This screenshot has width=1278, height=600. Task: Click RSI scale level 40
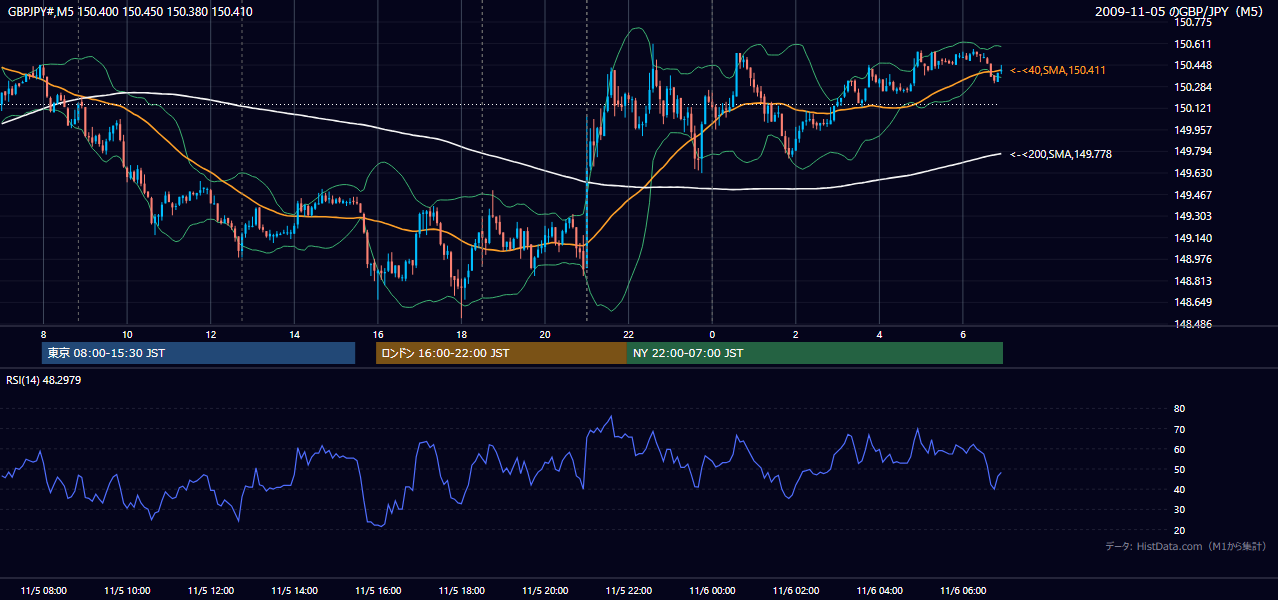[1179, 489]
